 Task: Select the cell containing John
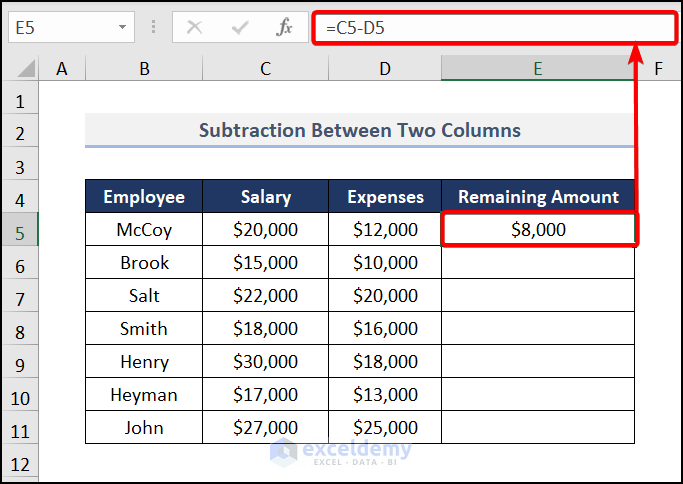point(144,428)
